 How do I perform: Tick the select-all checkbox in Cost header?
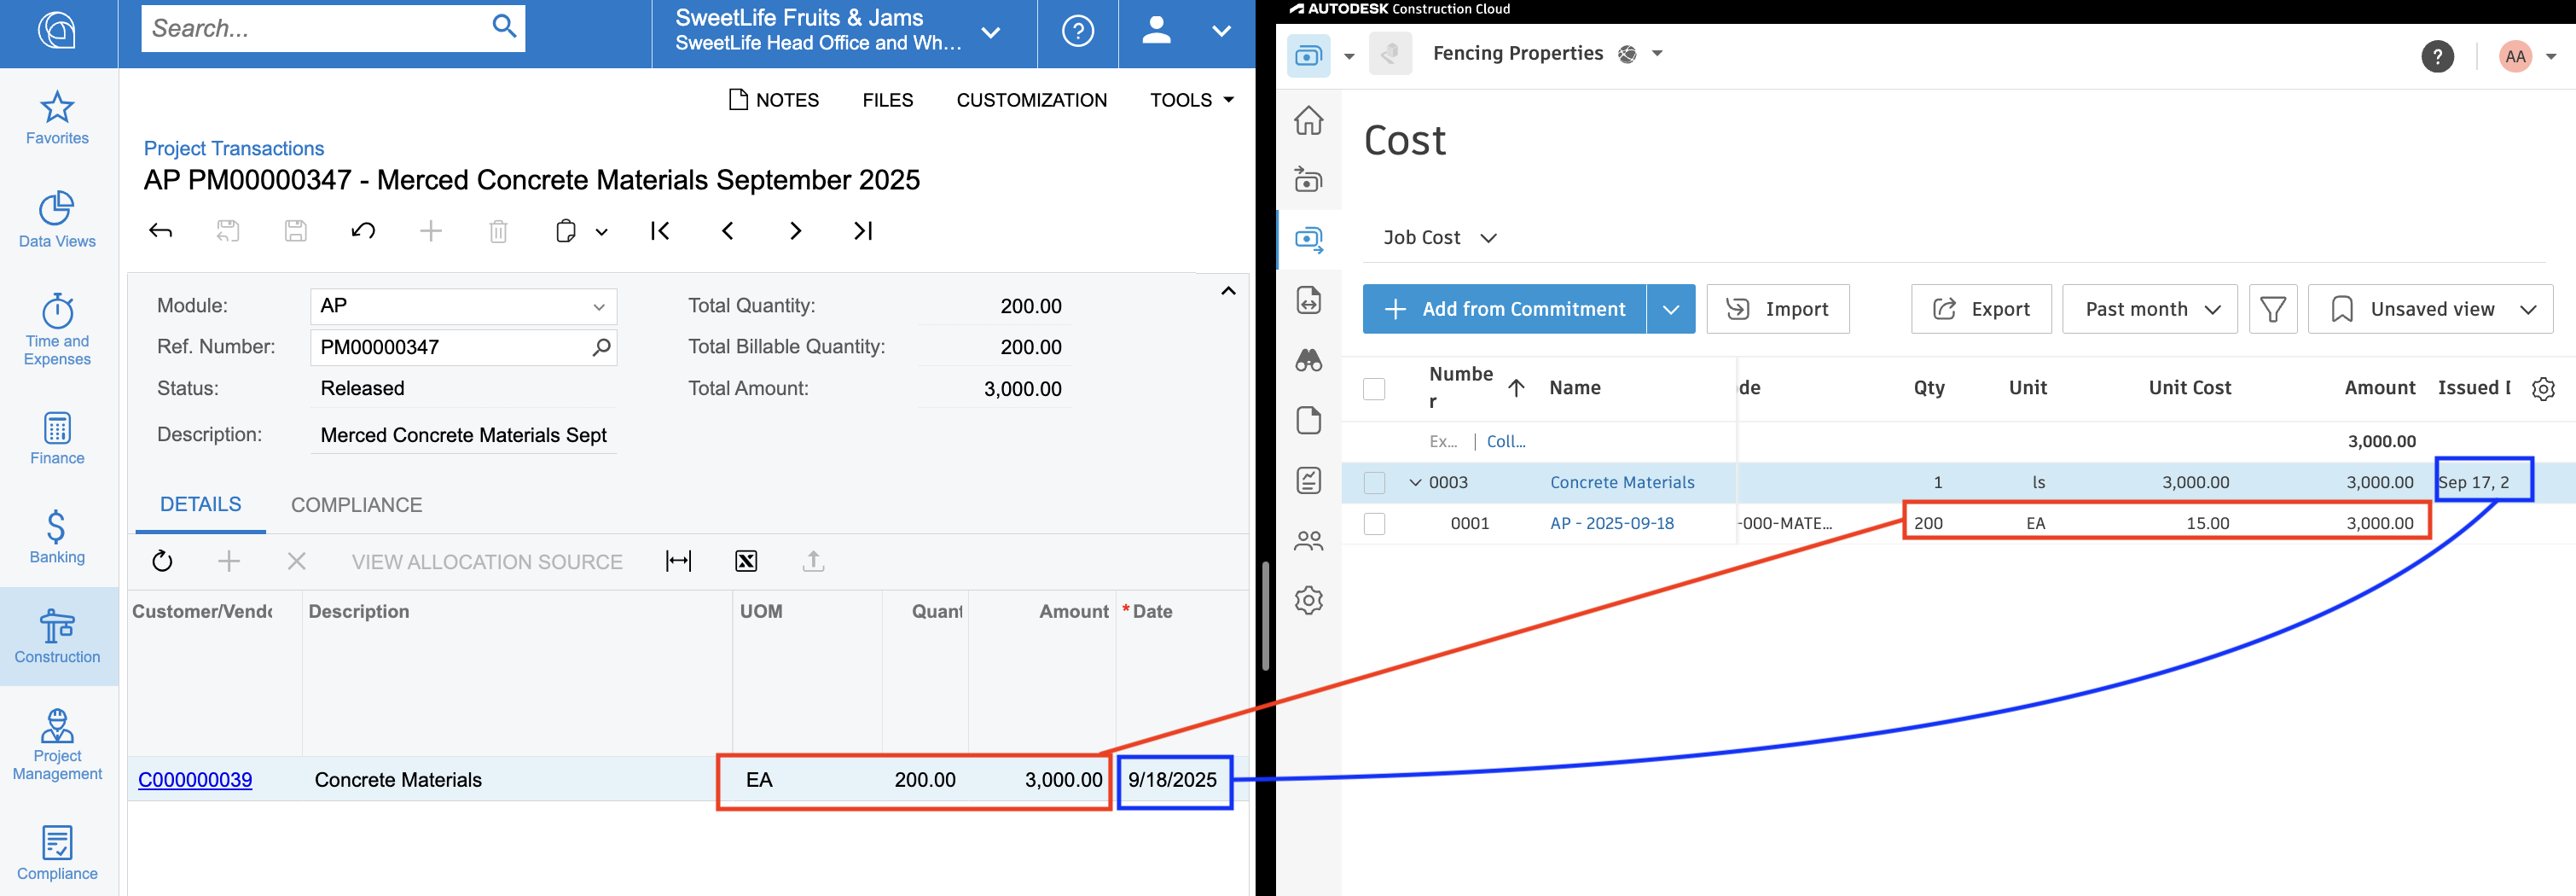pos(1374,389)
